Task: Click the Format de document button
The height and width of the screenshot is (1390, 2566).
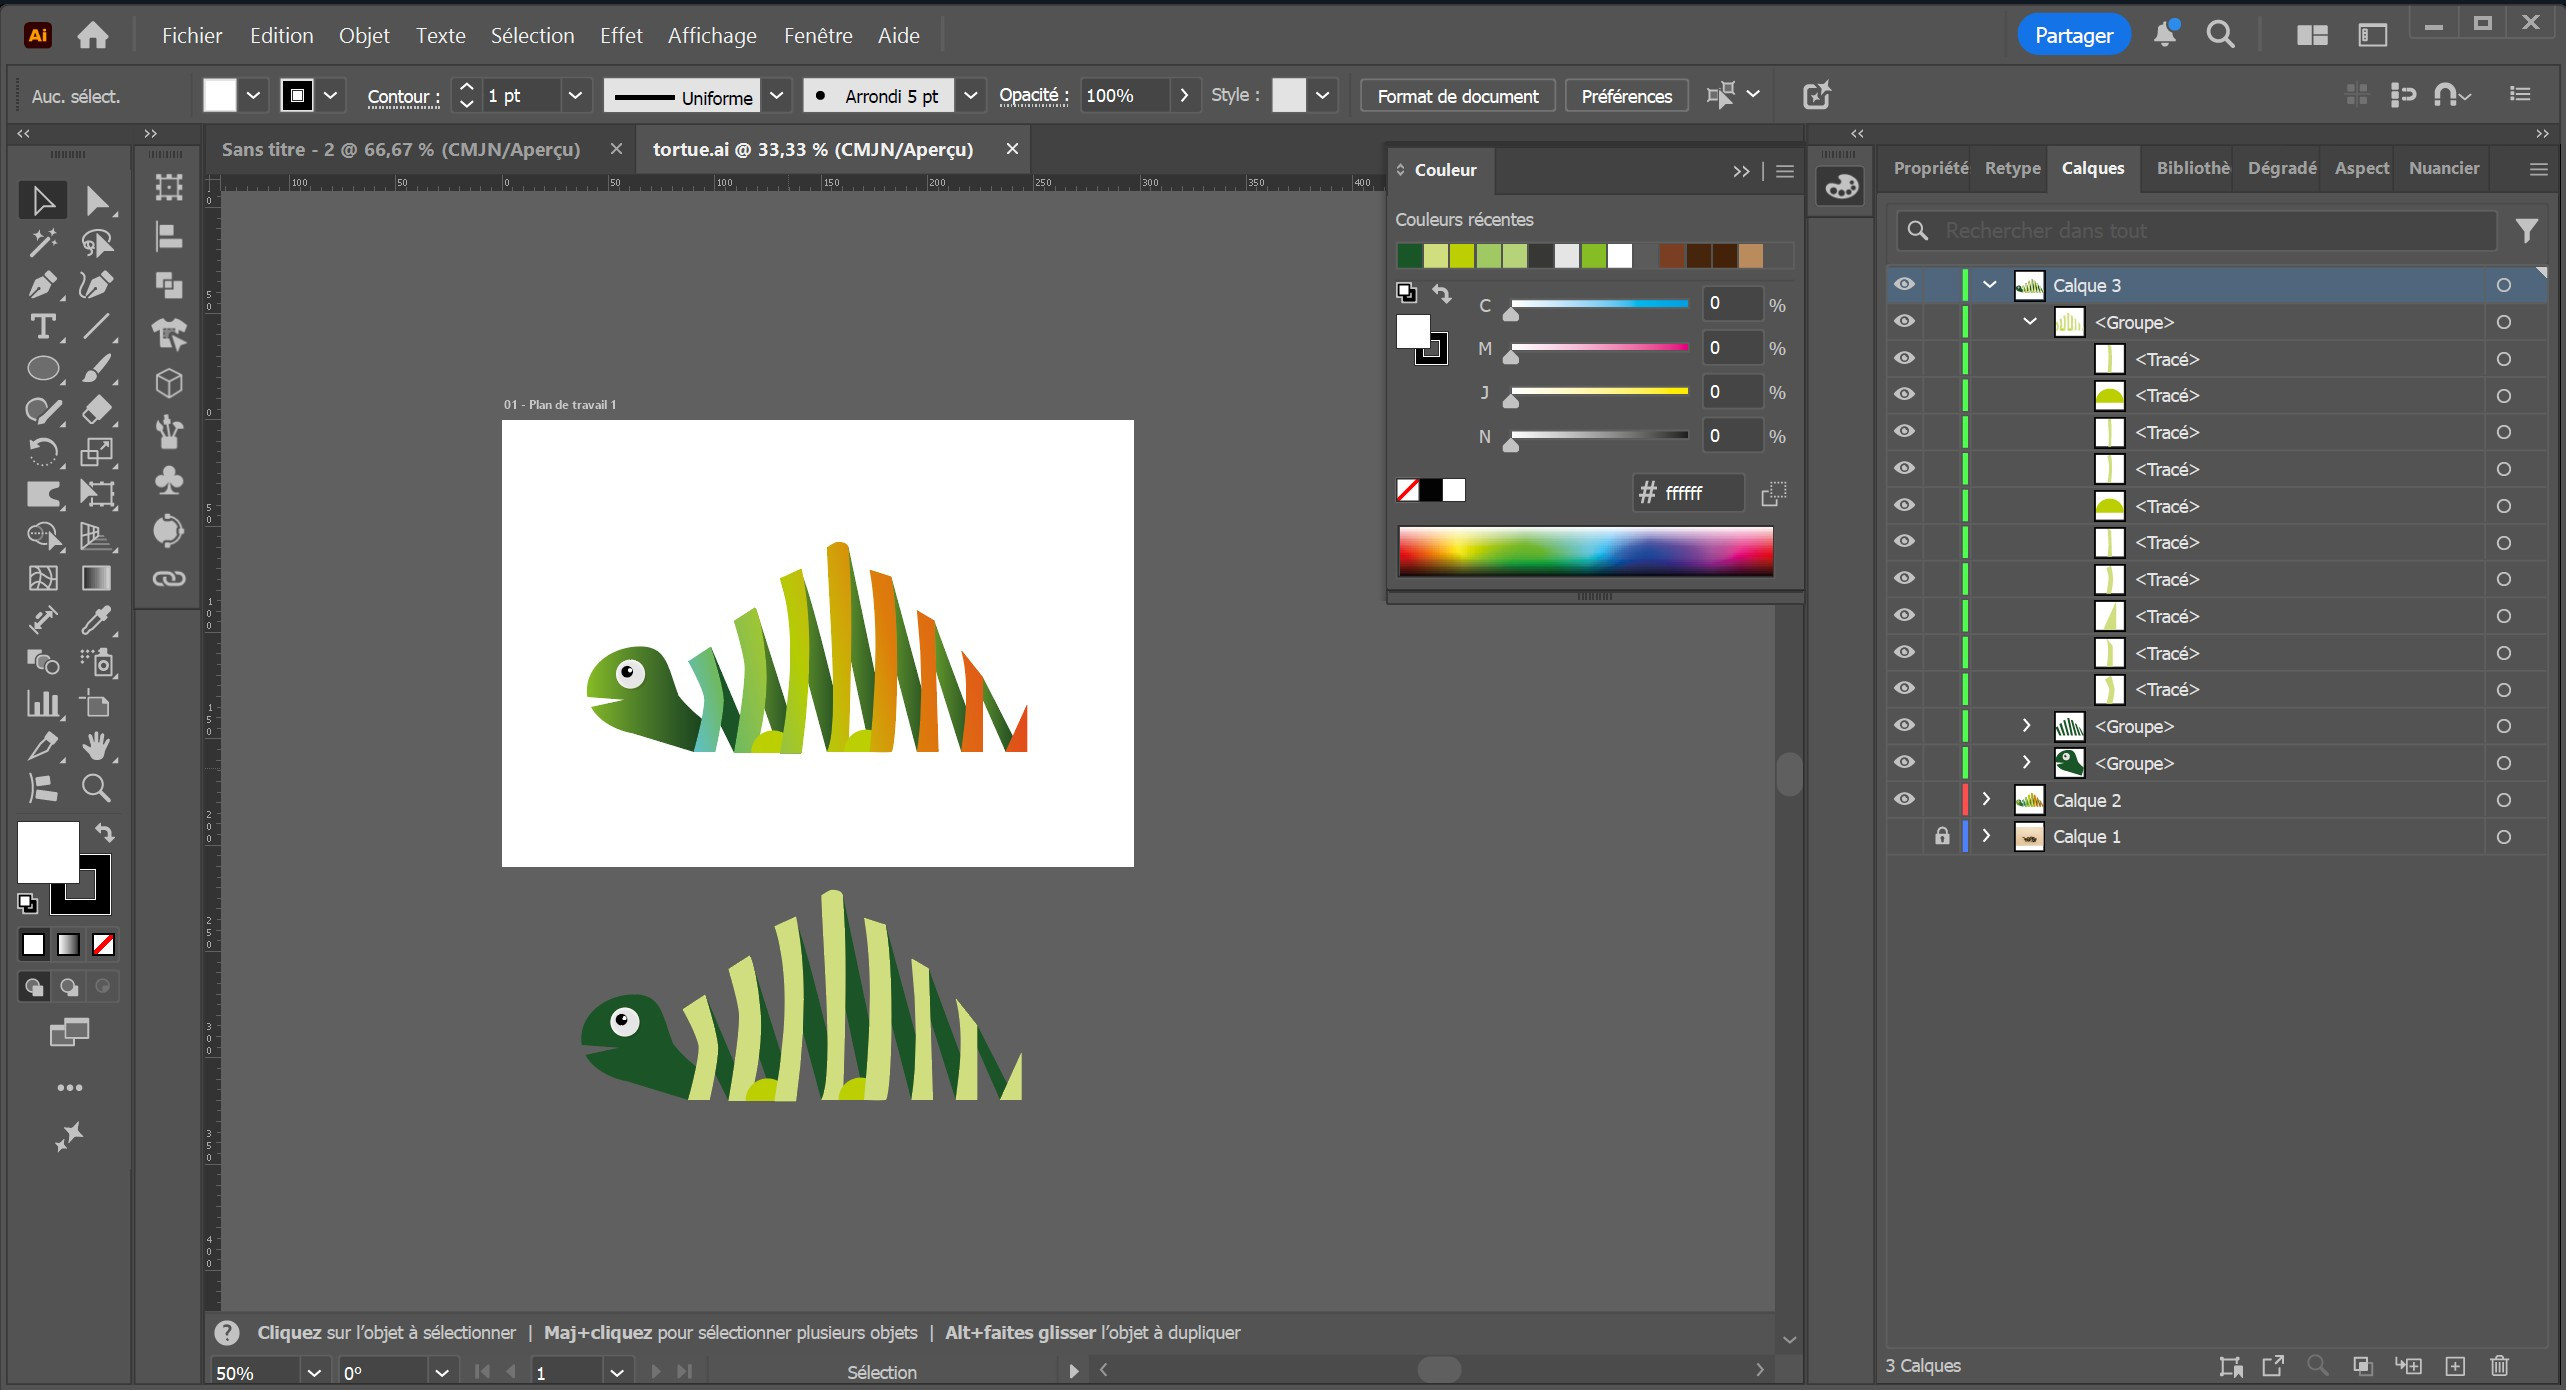Action: (x=1457, y=96)
